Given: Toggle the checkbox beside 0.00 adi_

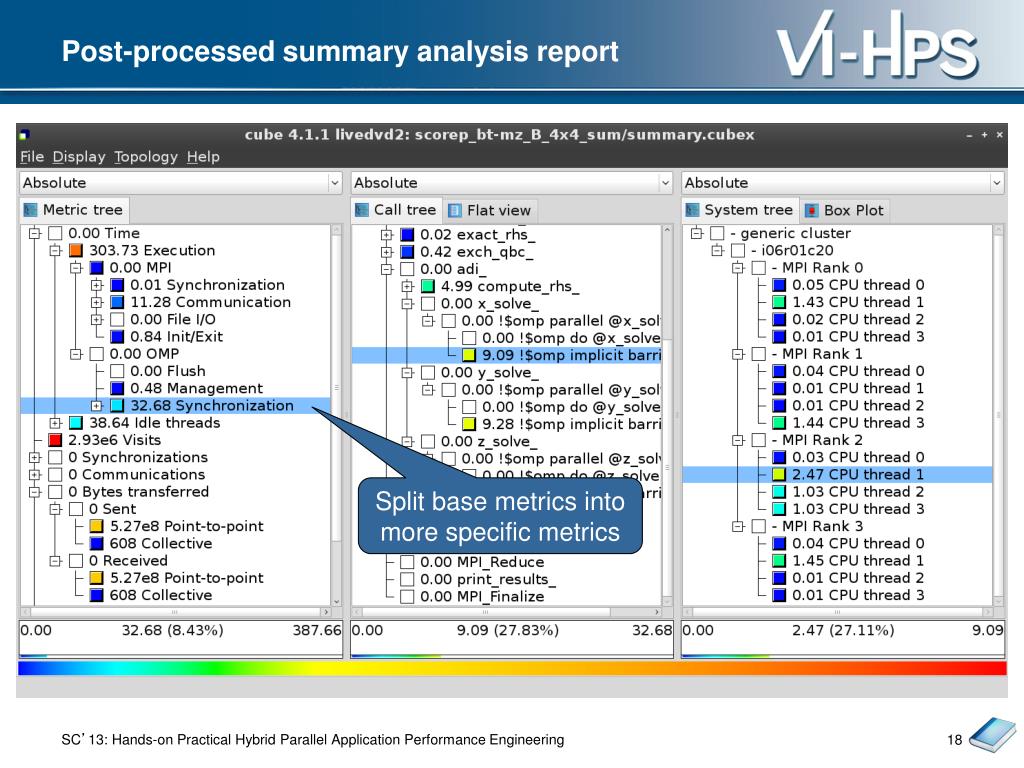Looking at the screenshot, I should click(x=408, y=269).
